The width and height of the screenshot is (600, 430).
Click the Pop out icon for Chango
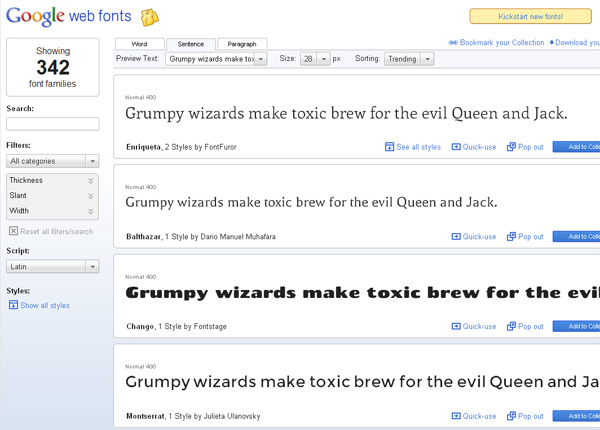pyautogui.click(x=511, y=326)
